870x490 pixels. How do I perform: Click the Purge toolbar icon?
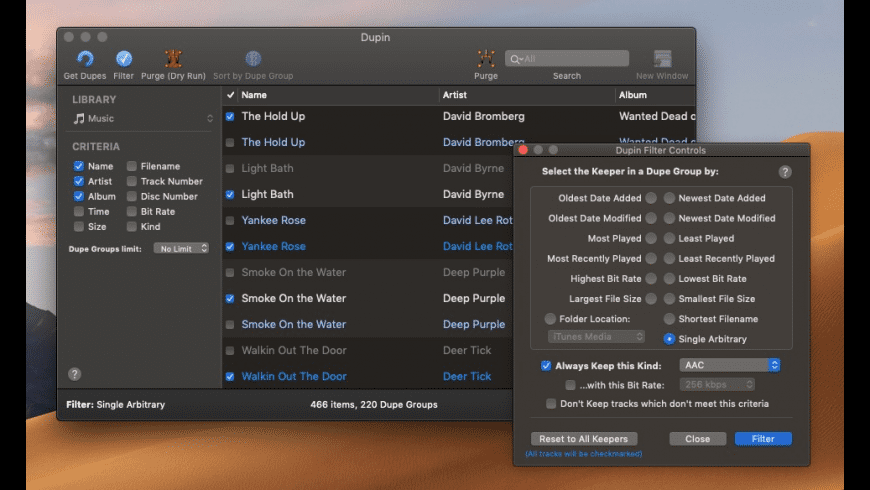486,59
